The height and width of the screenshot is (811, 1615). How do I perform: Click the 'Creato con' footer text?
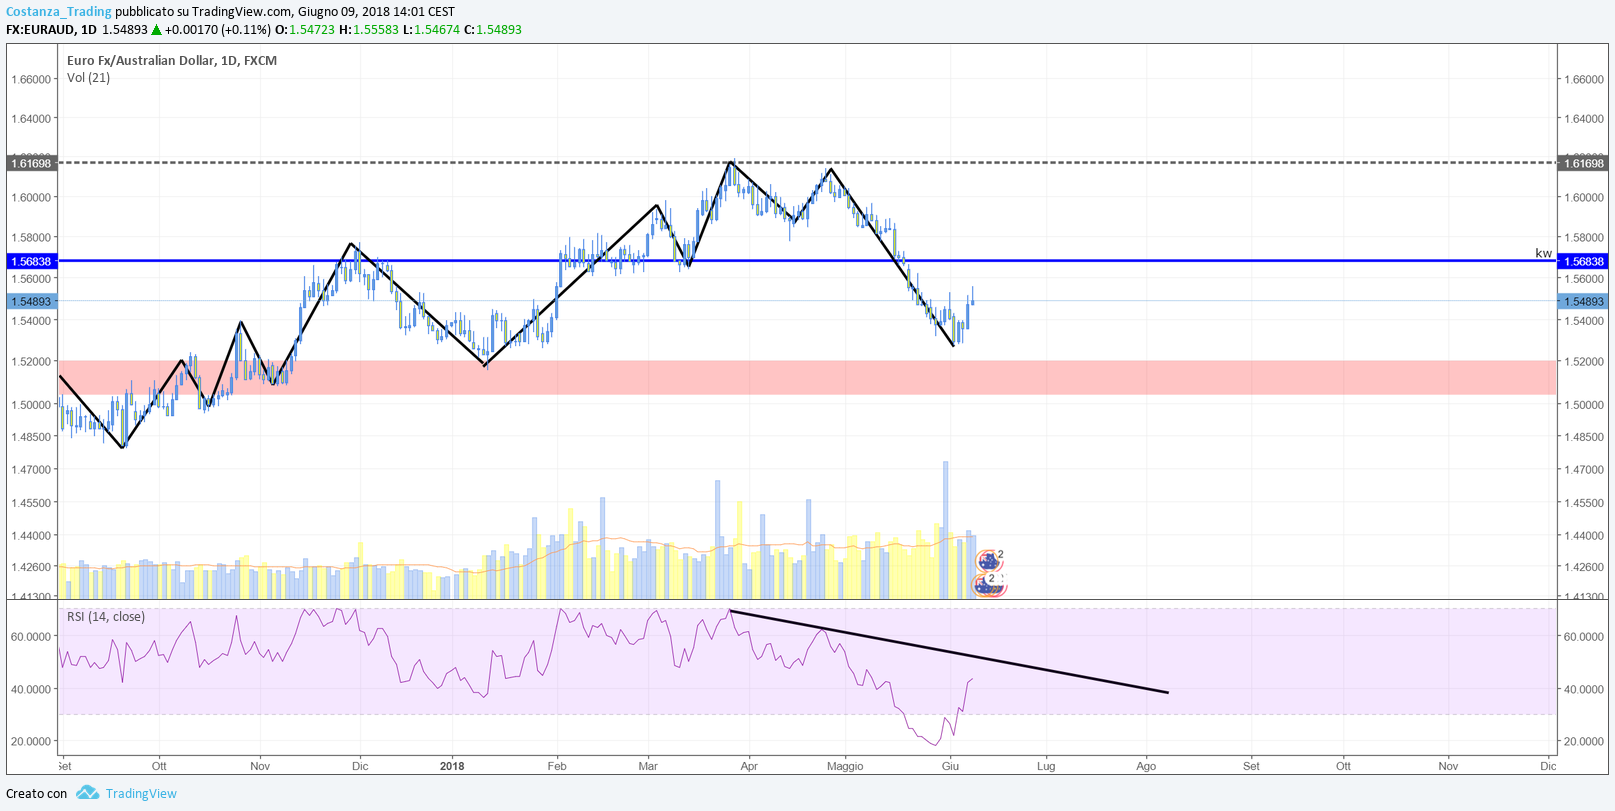pos(36,794)
